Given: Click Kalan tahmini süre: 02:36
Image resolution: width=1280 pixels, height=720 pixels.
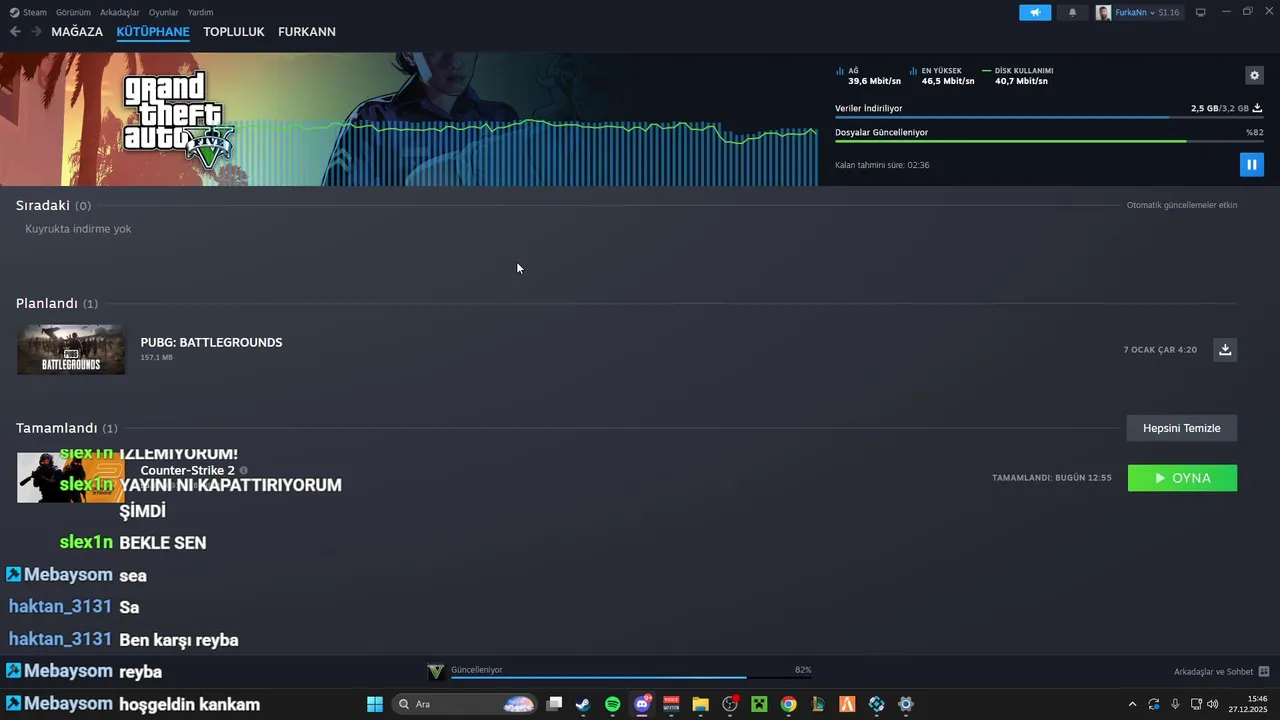Looking at the screenshot, I should (x=882, y=165).
